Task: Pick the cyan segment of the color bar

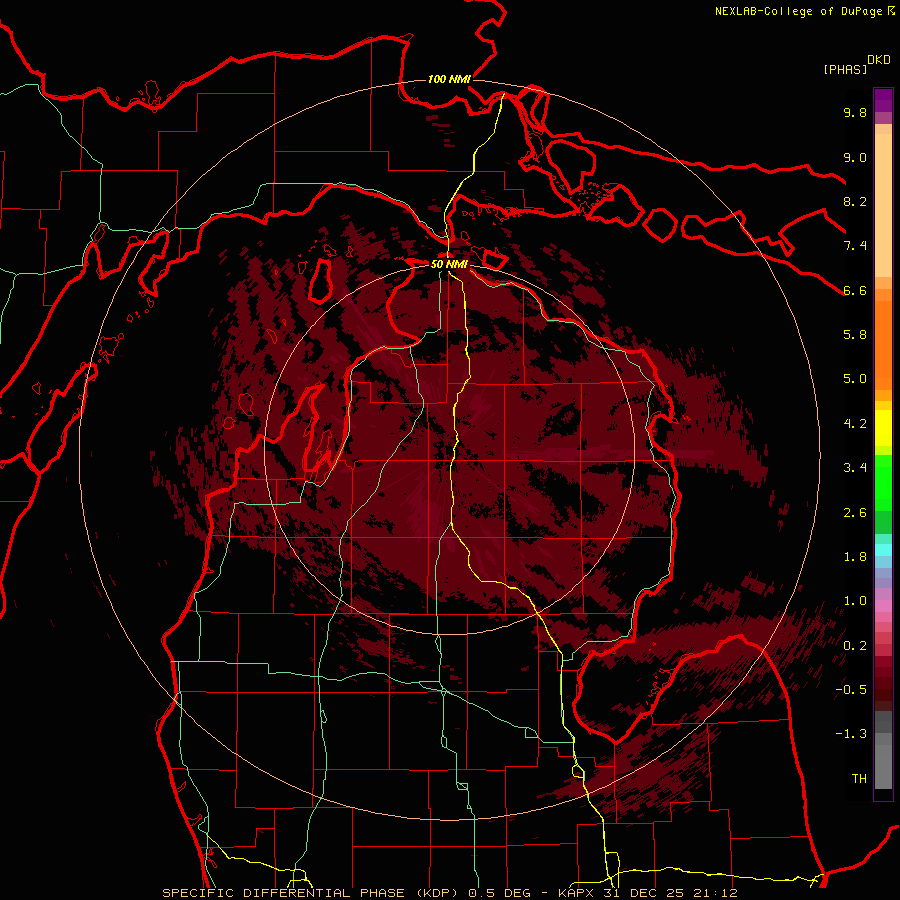Action: pos(883,549)
